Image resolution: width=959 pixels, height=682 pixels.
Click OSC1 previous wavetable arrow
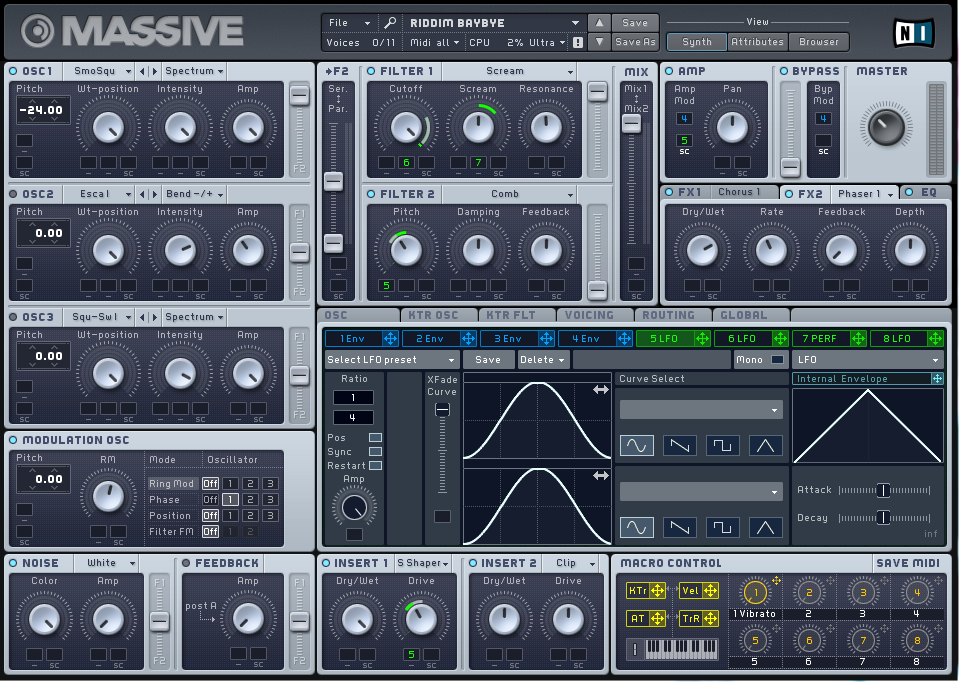(x=143, y=72)
